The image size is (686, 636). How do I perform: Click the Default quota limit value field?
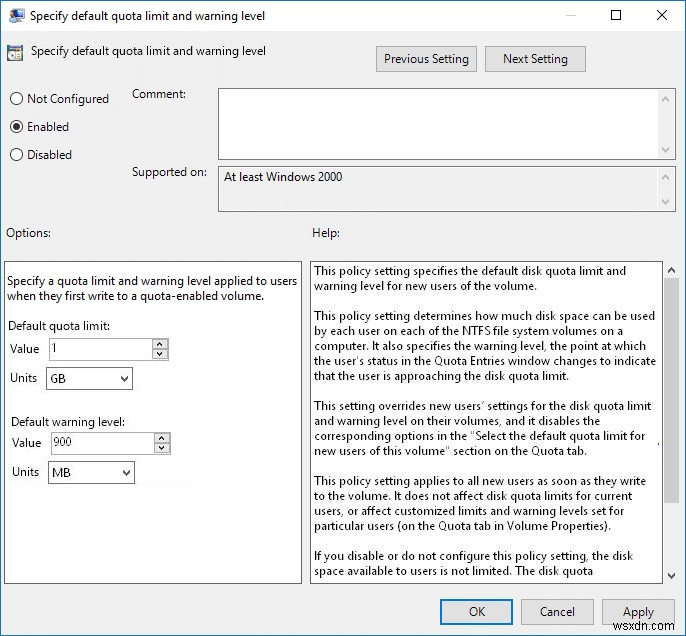[101, 349]
